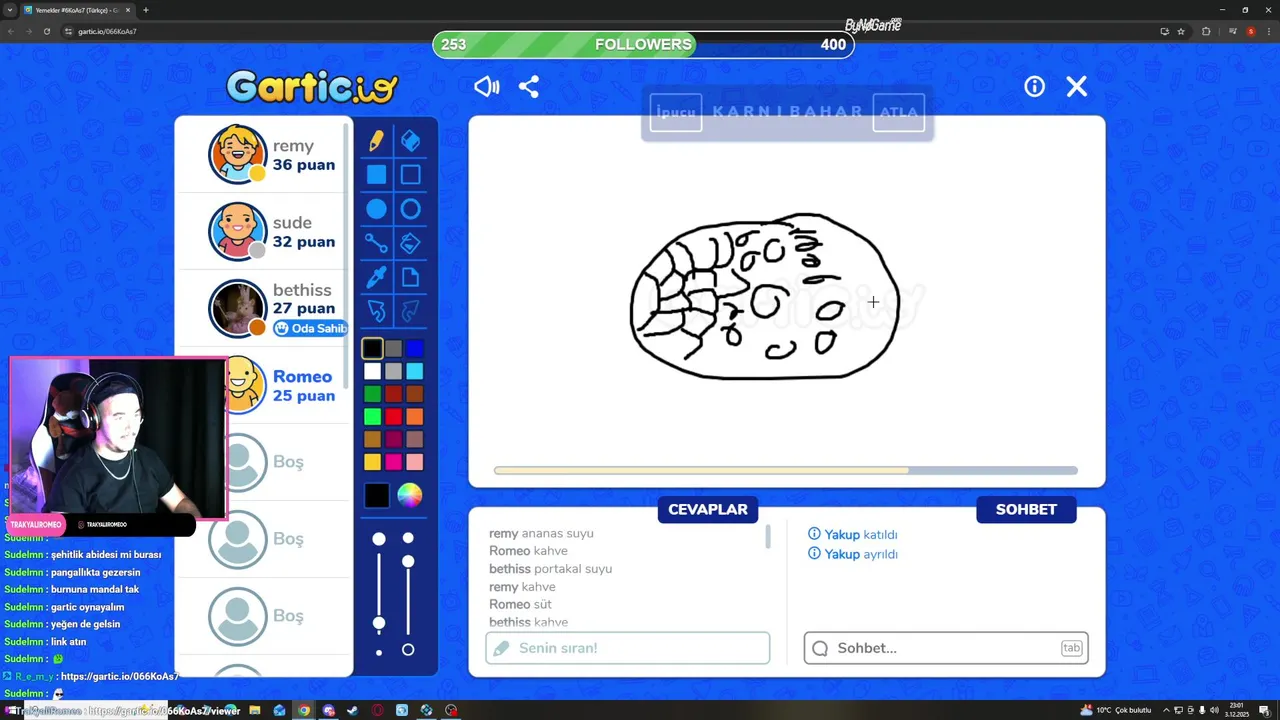Click the brush size slider handle

coord(379,623)
